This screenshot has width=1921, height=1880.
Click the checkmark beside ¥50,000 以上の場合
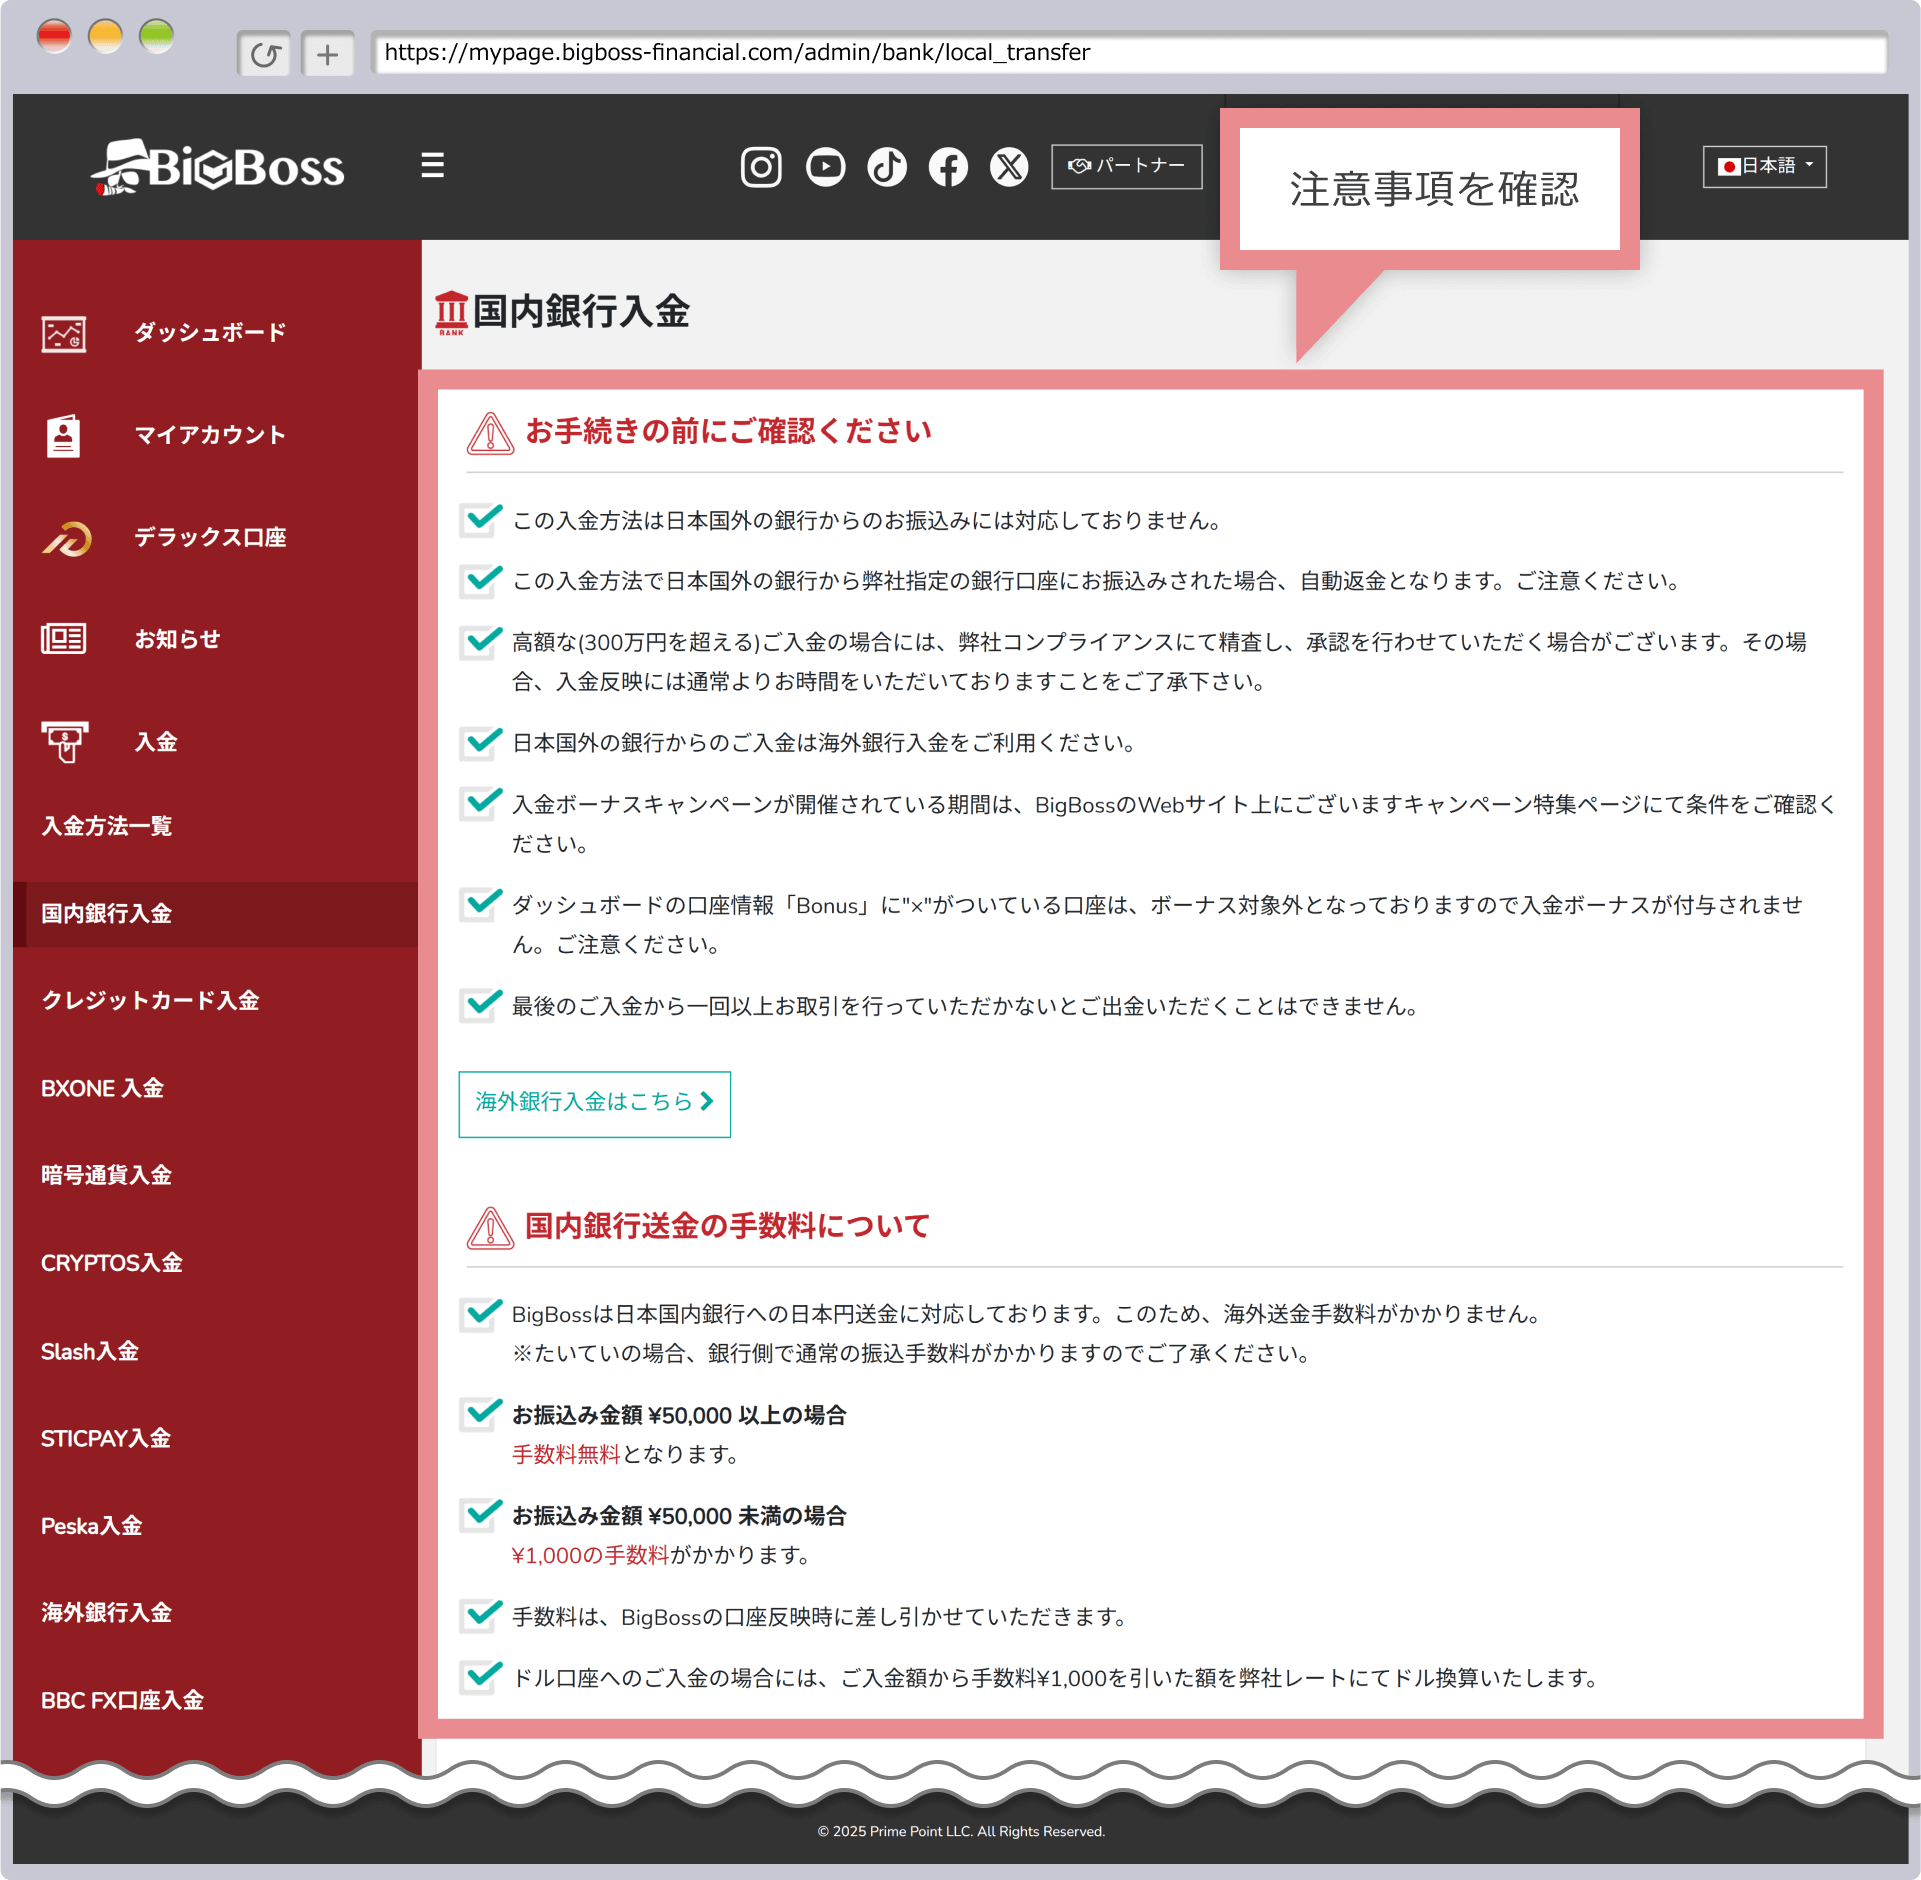click(x=482, y=1413)
